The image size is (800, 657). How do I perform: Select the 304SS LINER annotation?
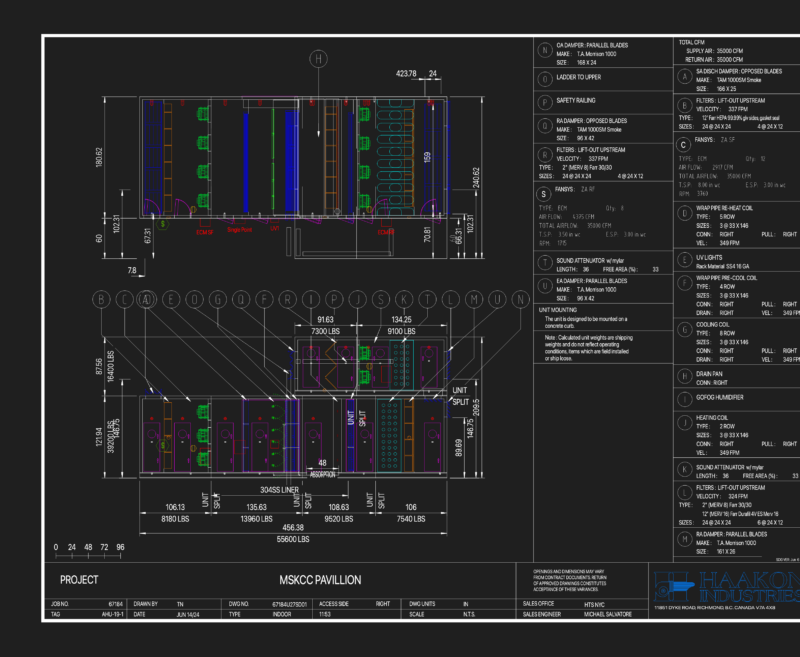click(x=279, y=490)
